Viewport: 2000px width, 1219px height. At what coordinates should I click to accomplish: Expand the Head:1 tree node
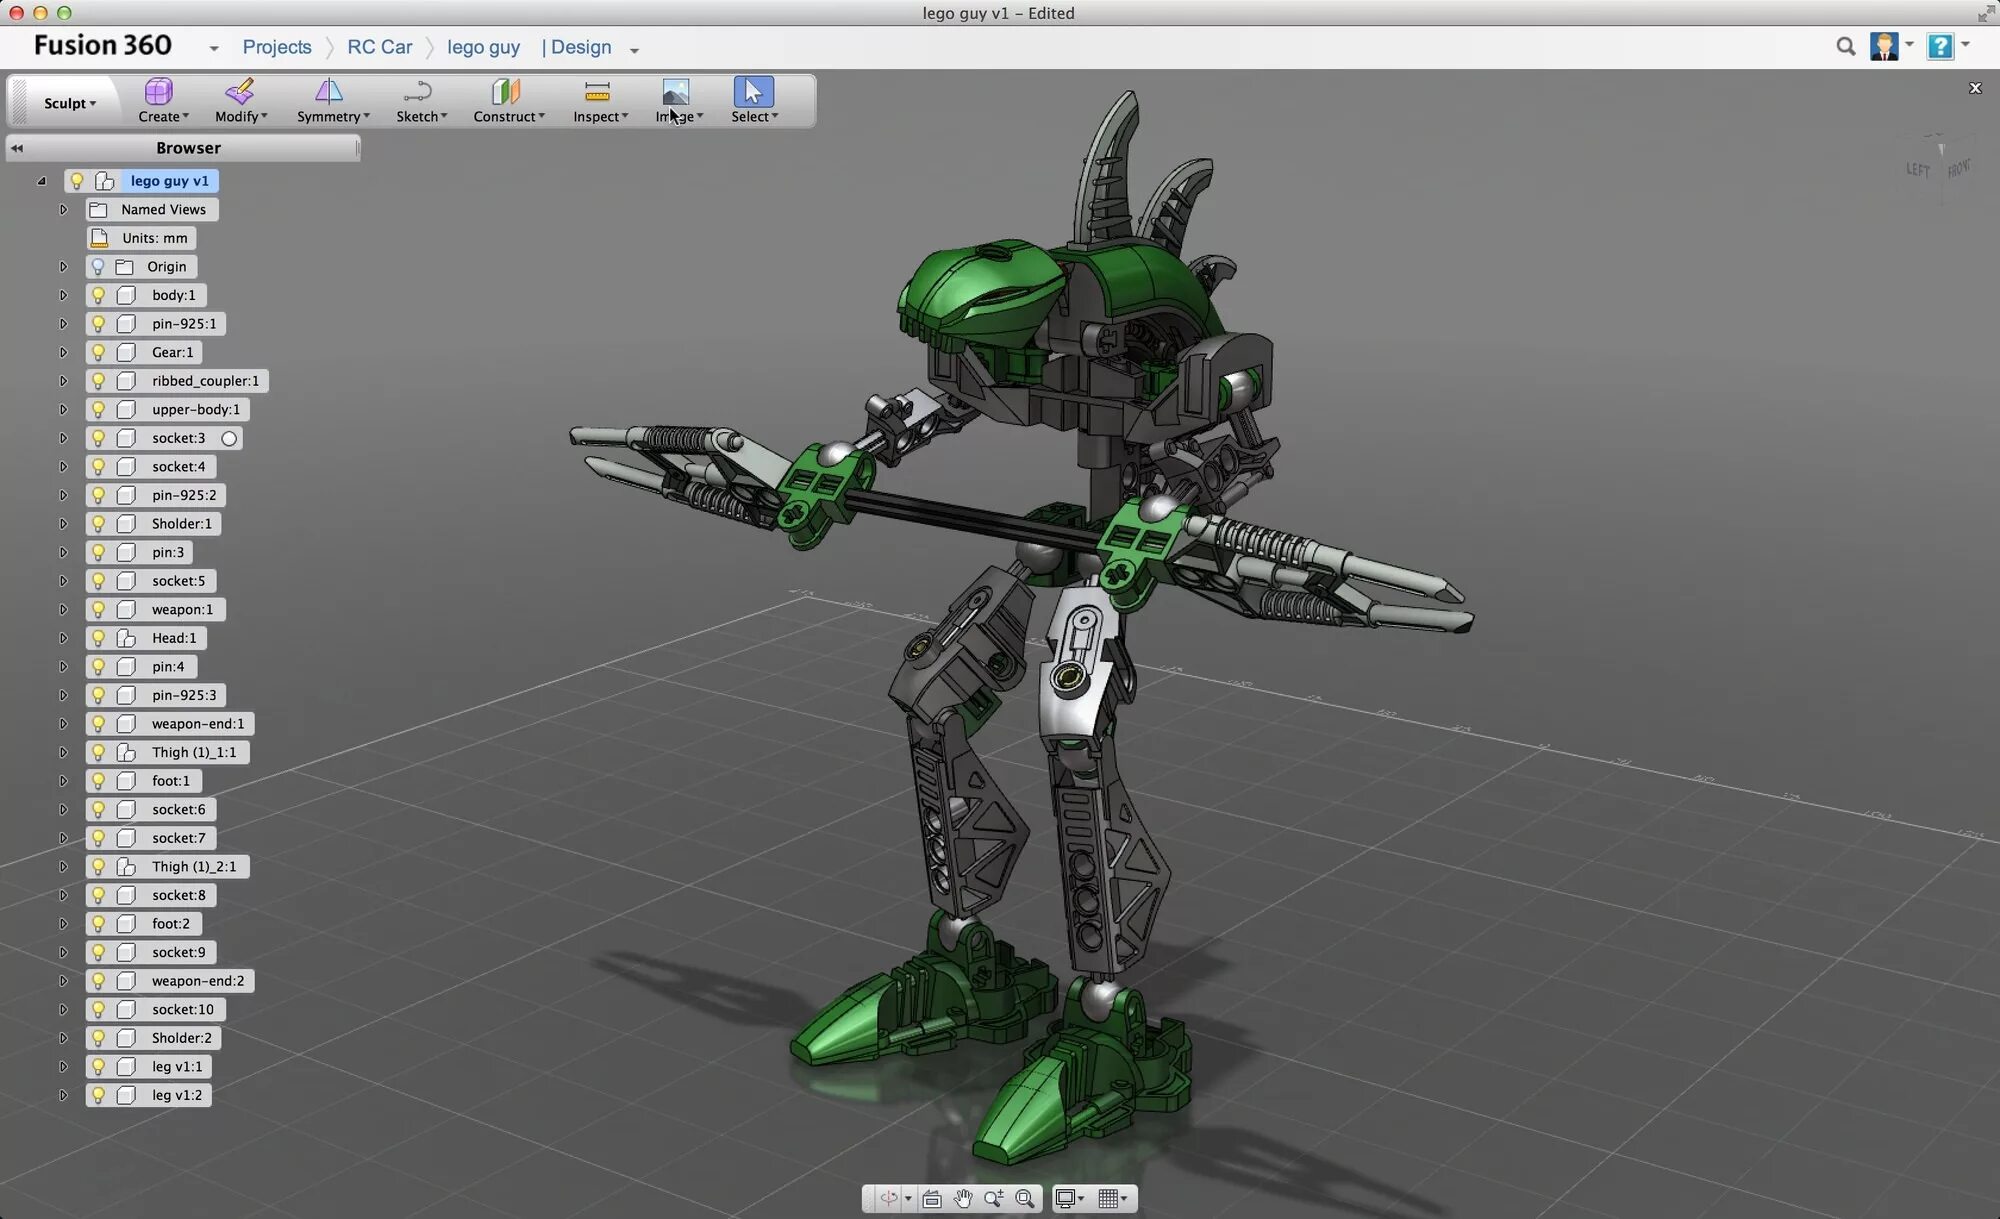tap(63, 638)
